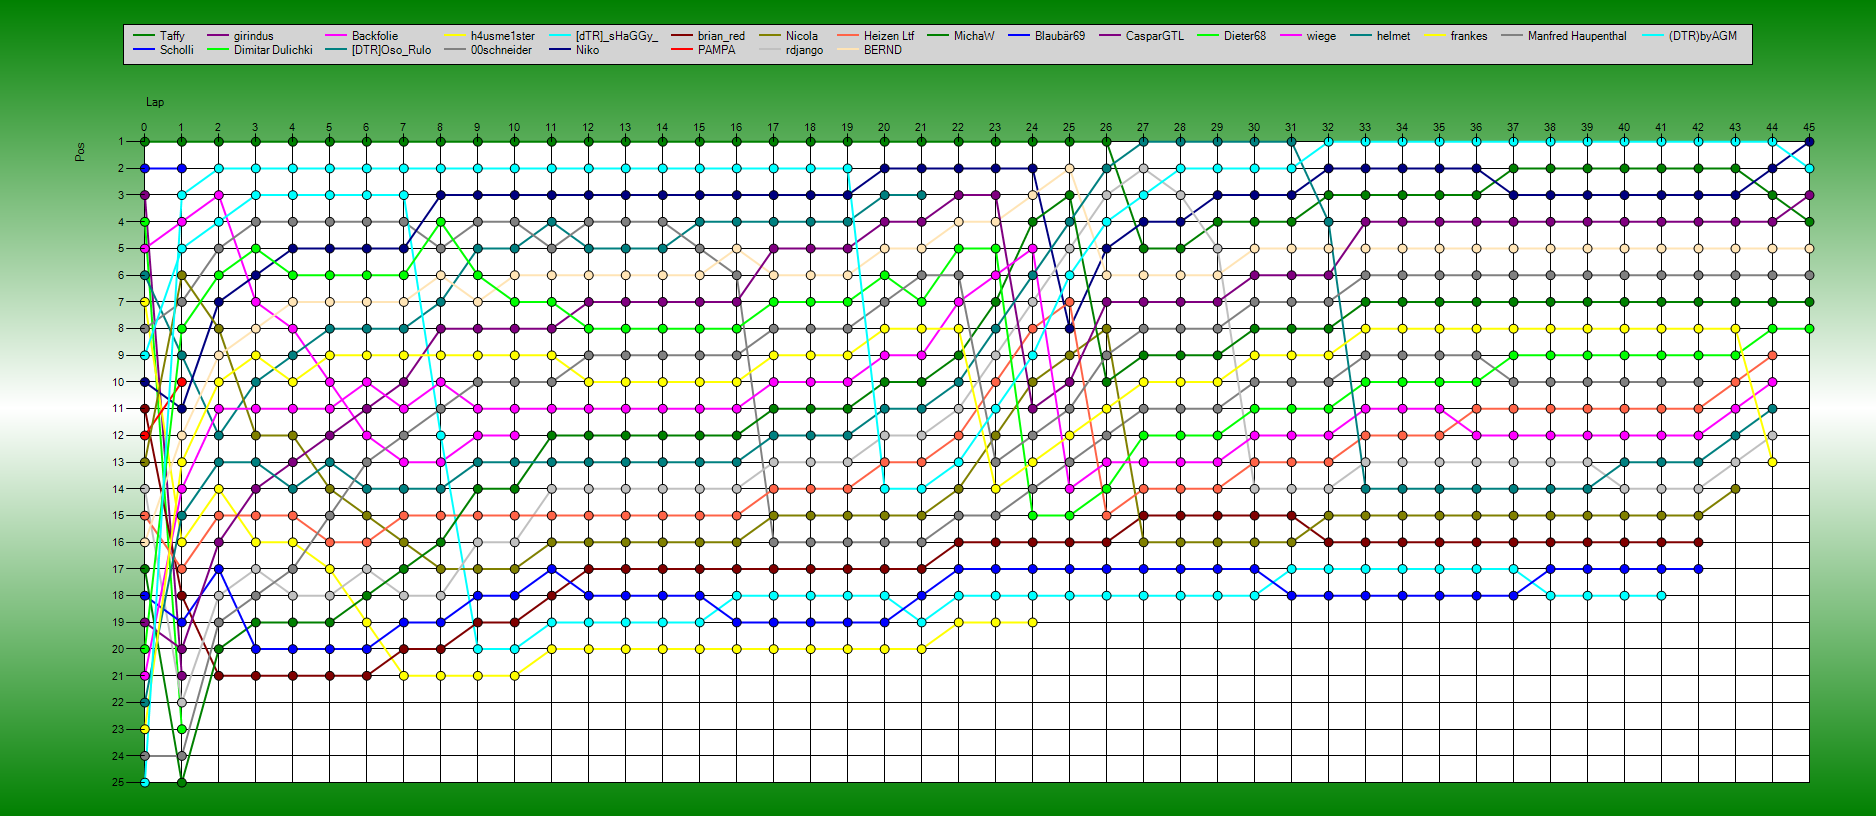Click wiege in the legend
1876x816 pixels.
1320,36
